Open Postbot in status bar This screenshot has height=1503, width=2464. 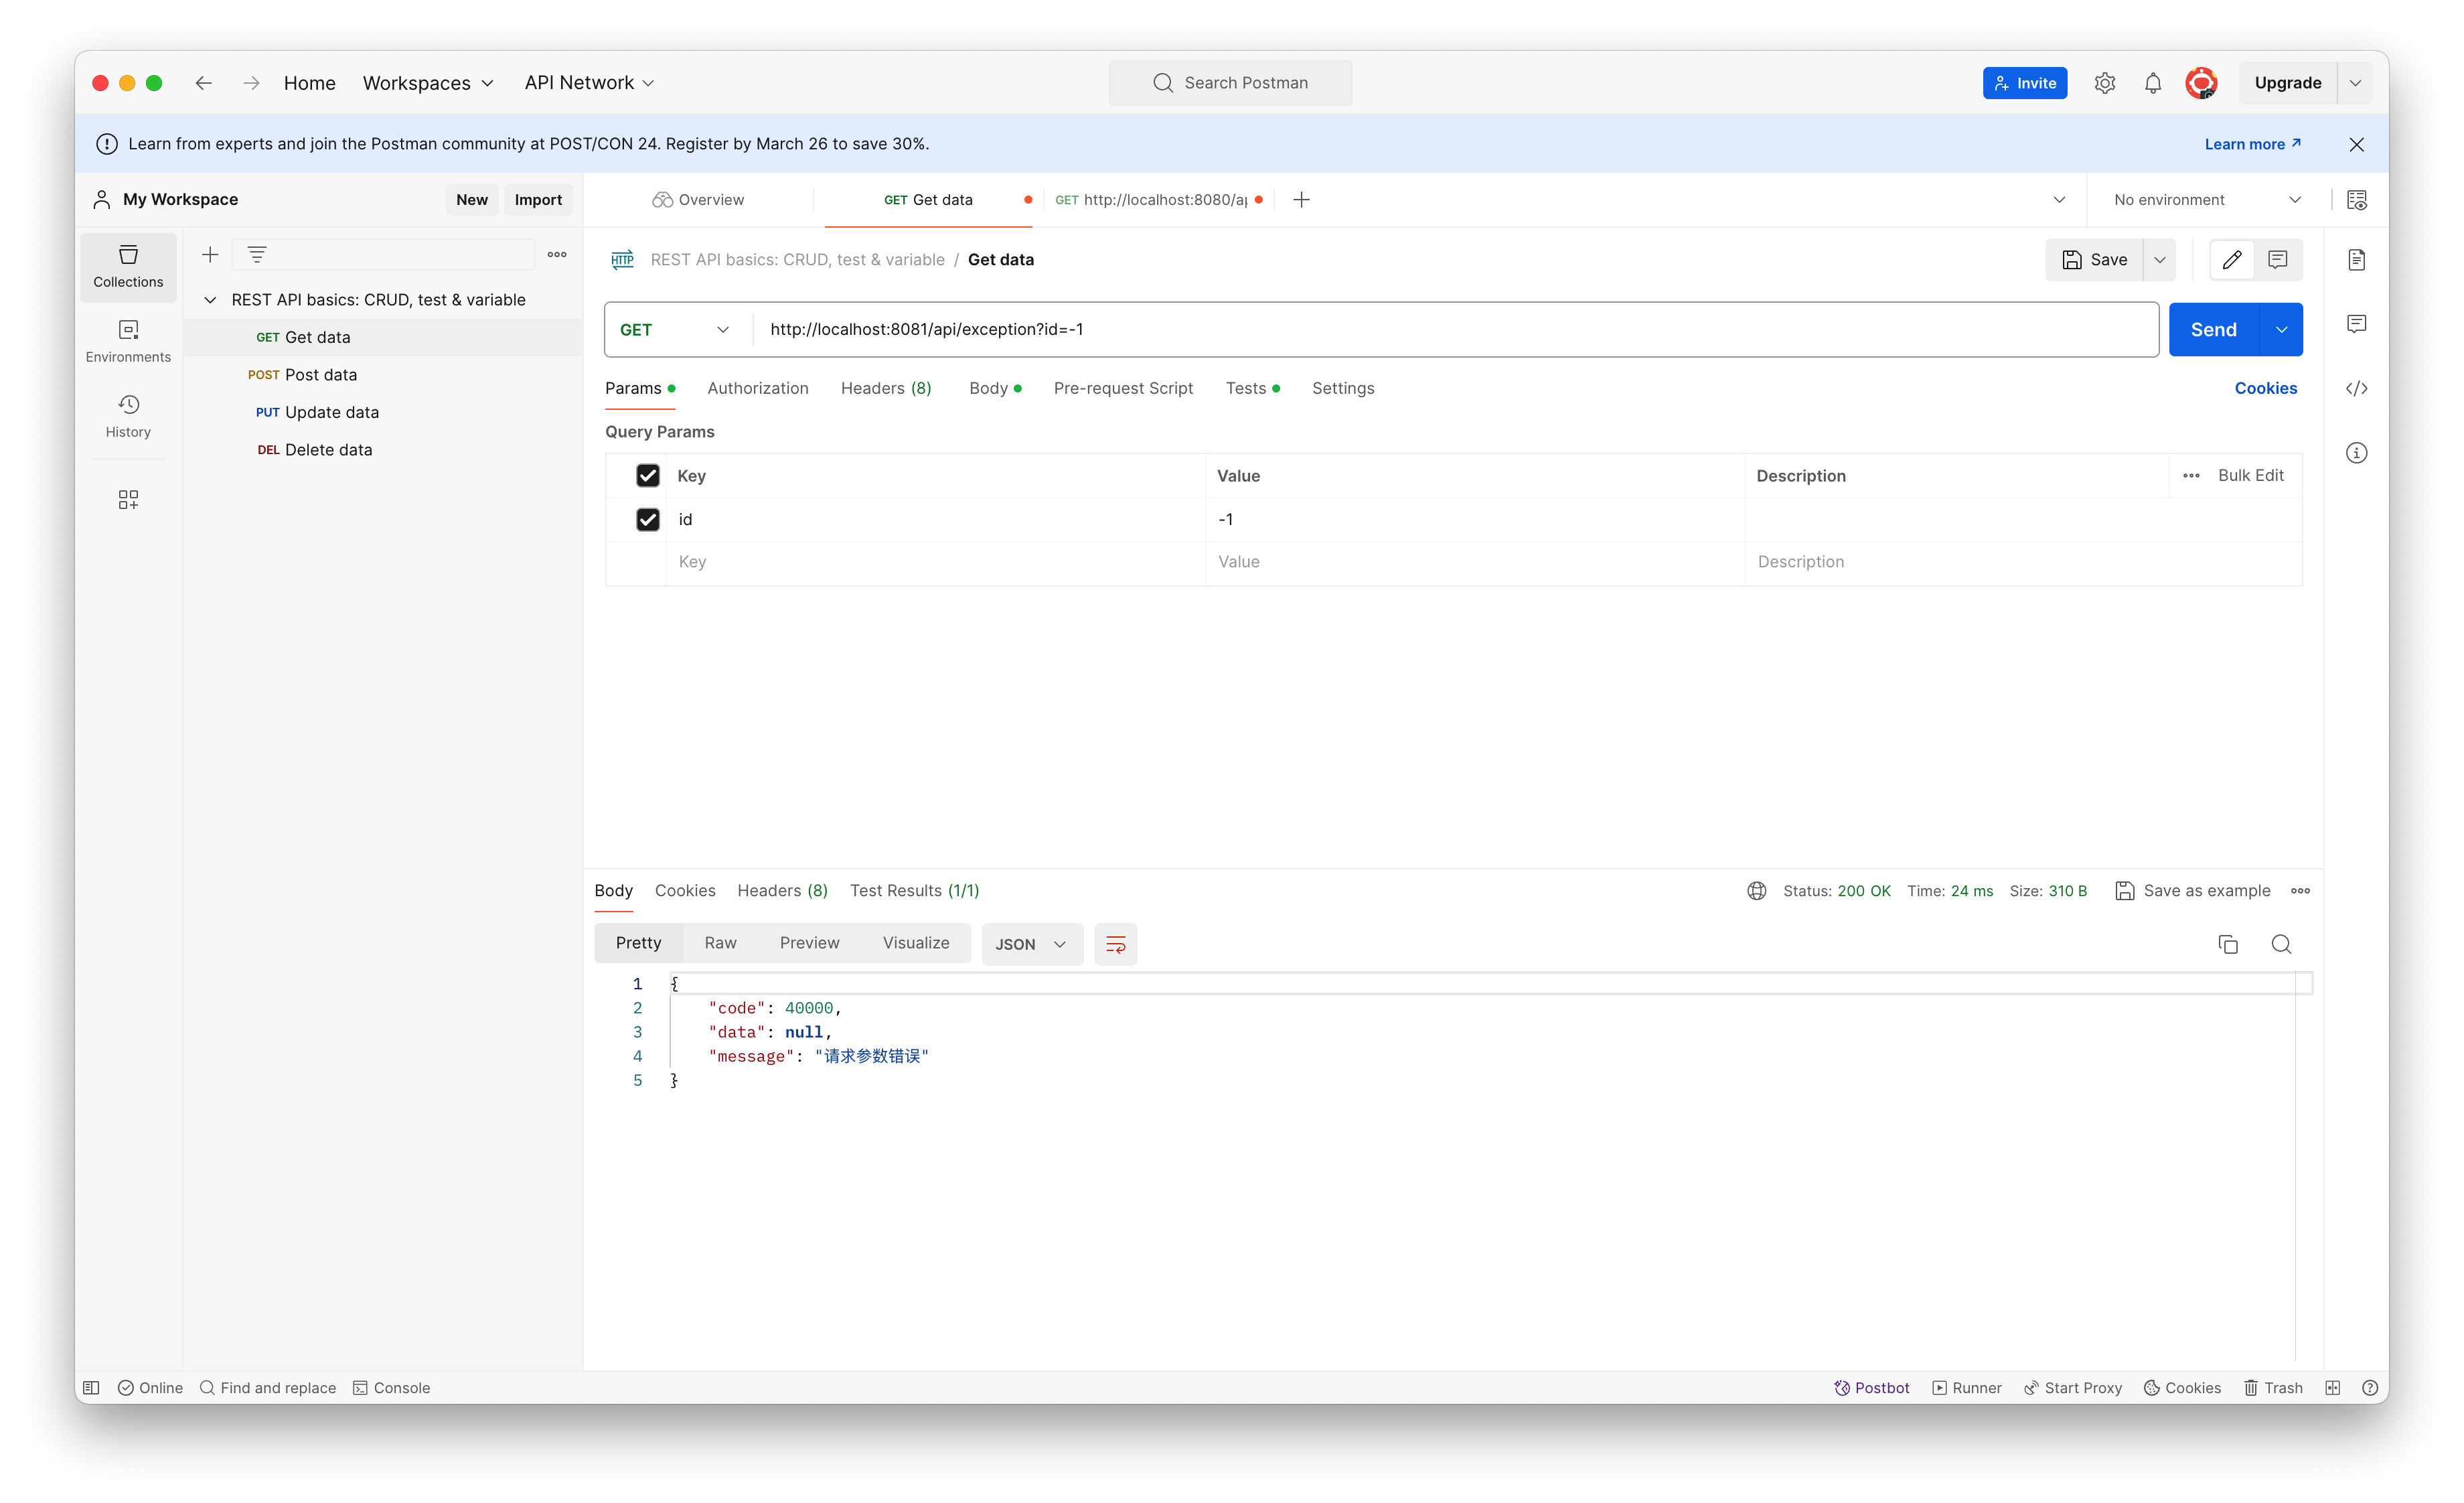point(1871,1388)
